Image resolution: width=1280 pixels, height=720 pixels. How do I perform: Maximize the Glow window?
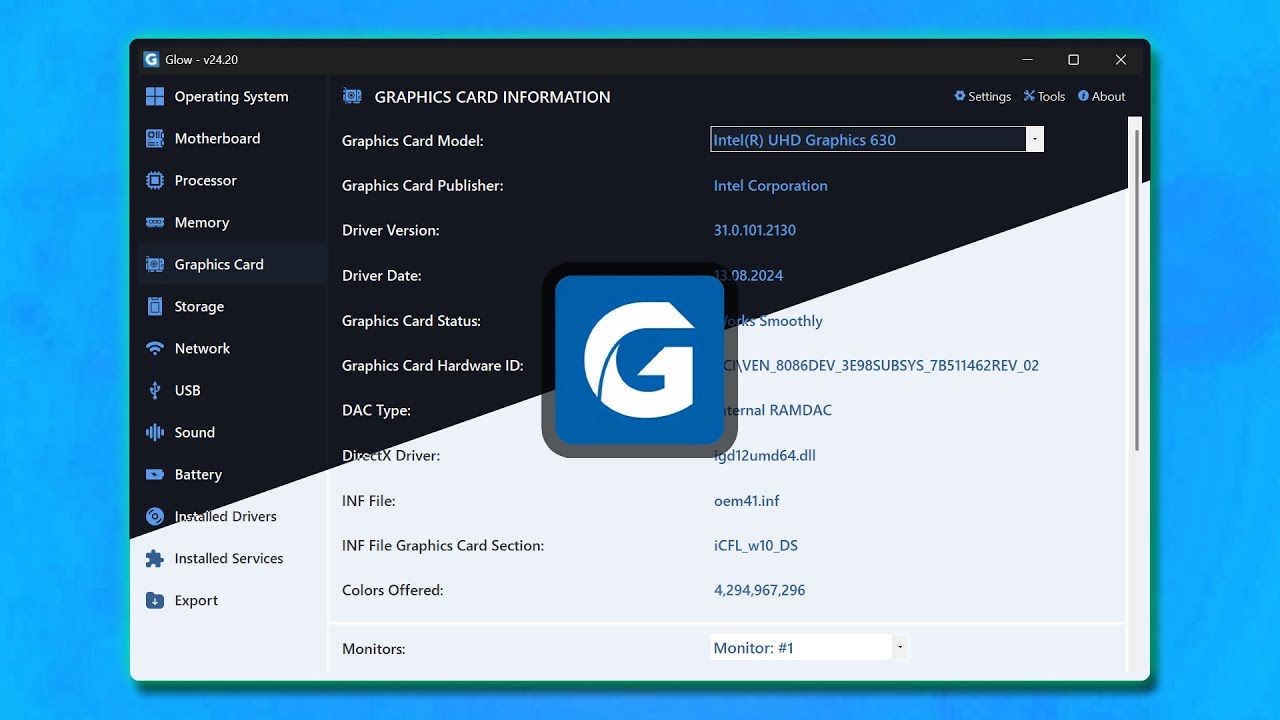(x=1073, y=60)
